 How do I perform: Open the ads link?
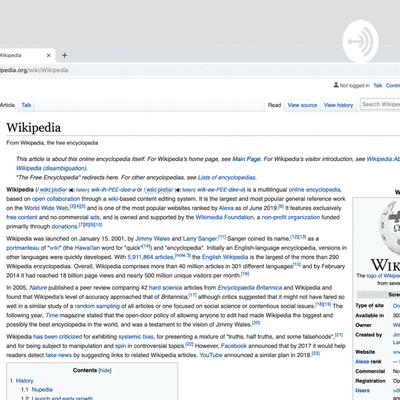[95, 217]
